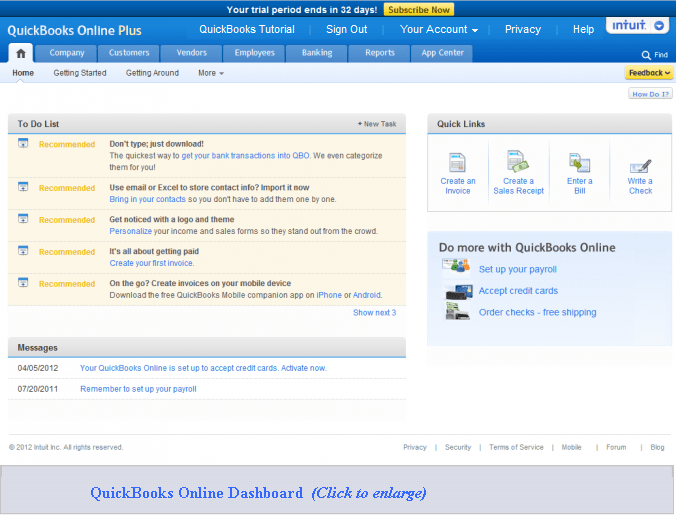
Task: View the Reports tab
Action: 379,53
